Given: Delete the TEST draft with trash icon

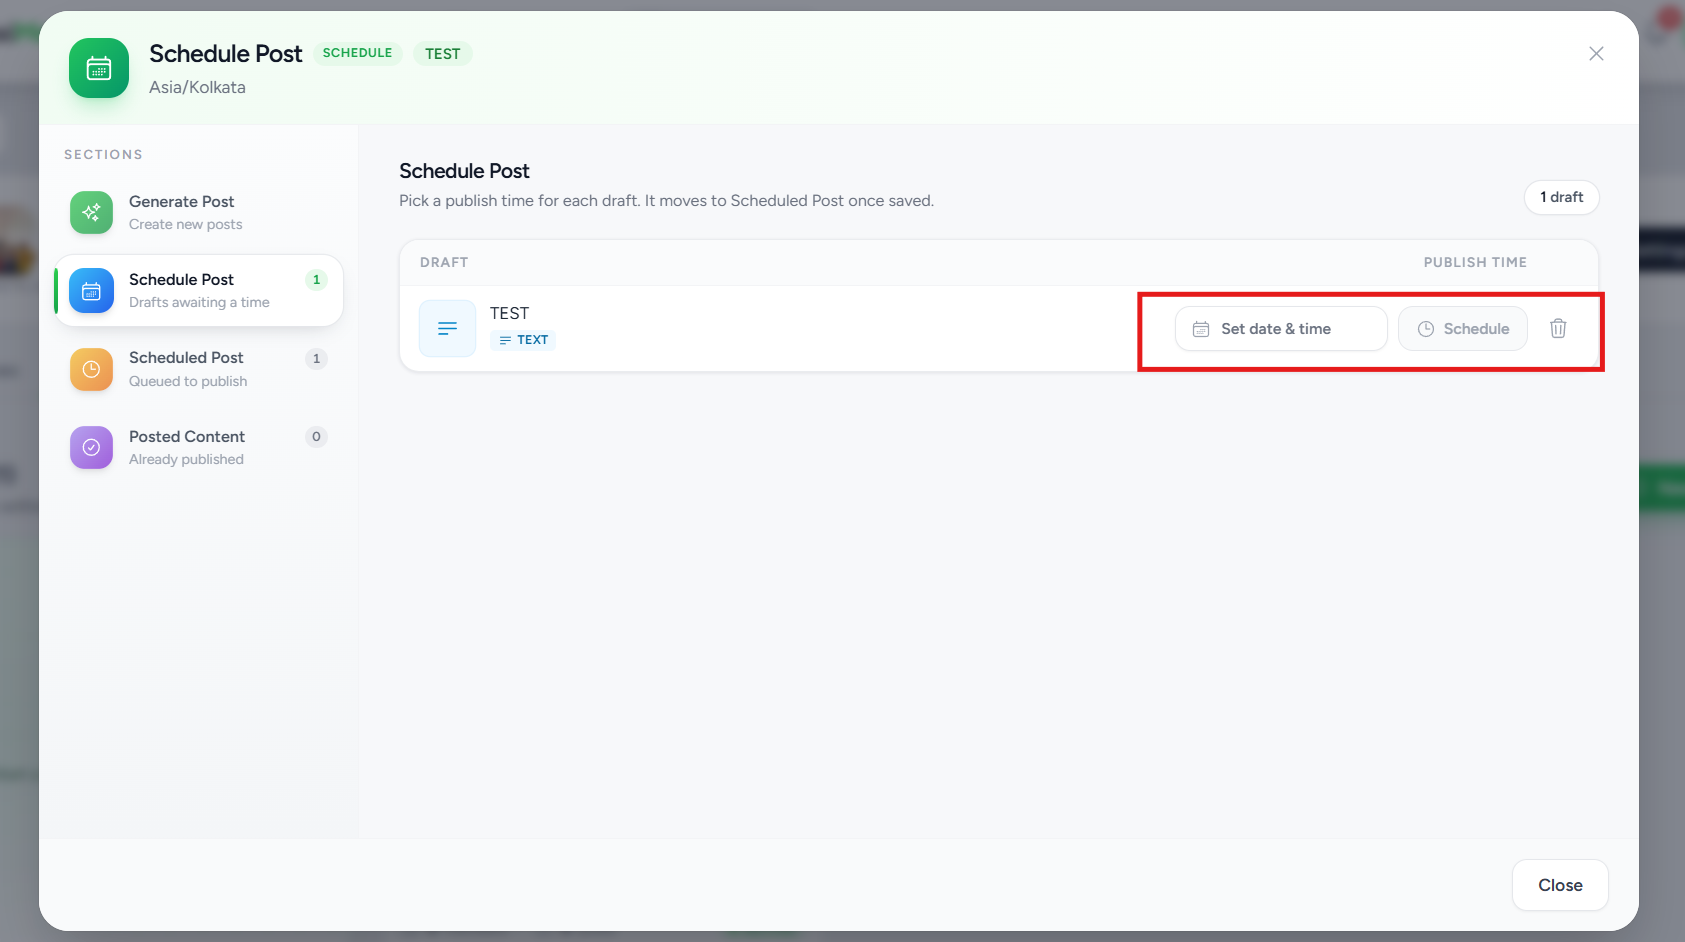Looking at the screenshot, I should [1558, 328].
